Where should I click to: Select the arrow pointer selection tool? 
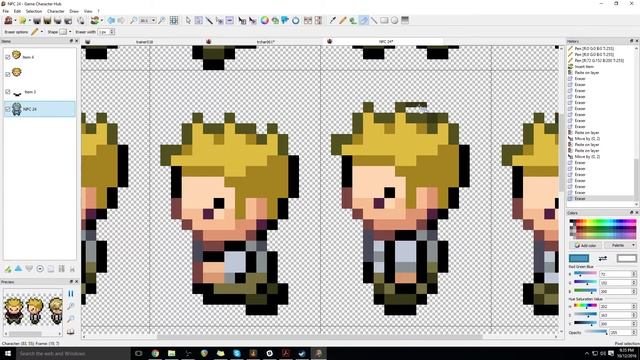coord(188,20)
